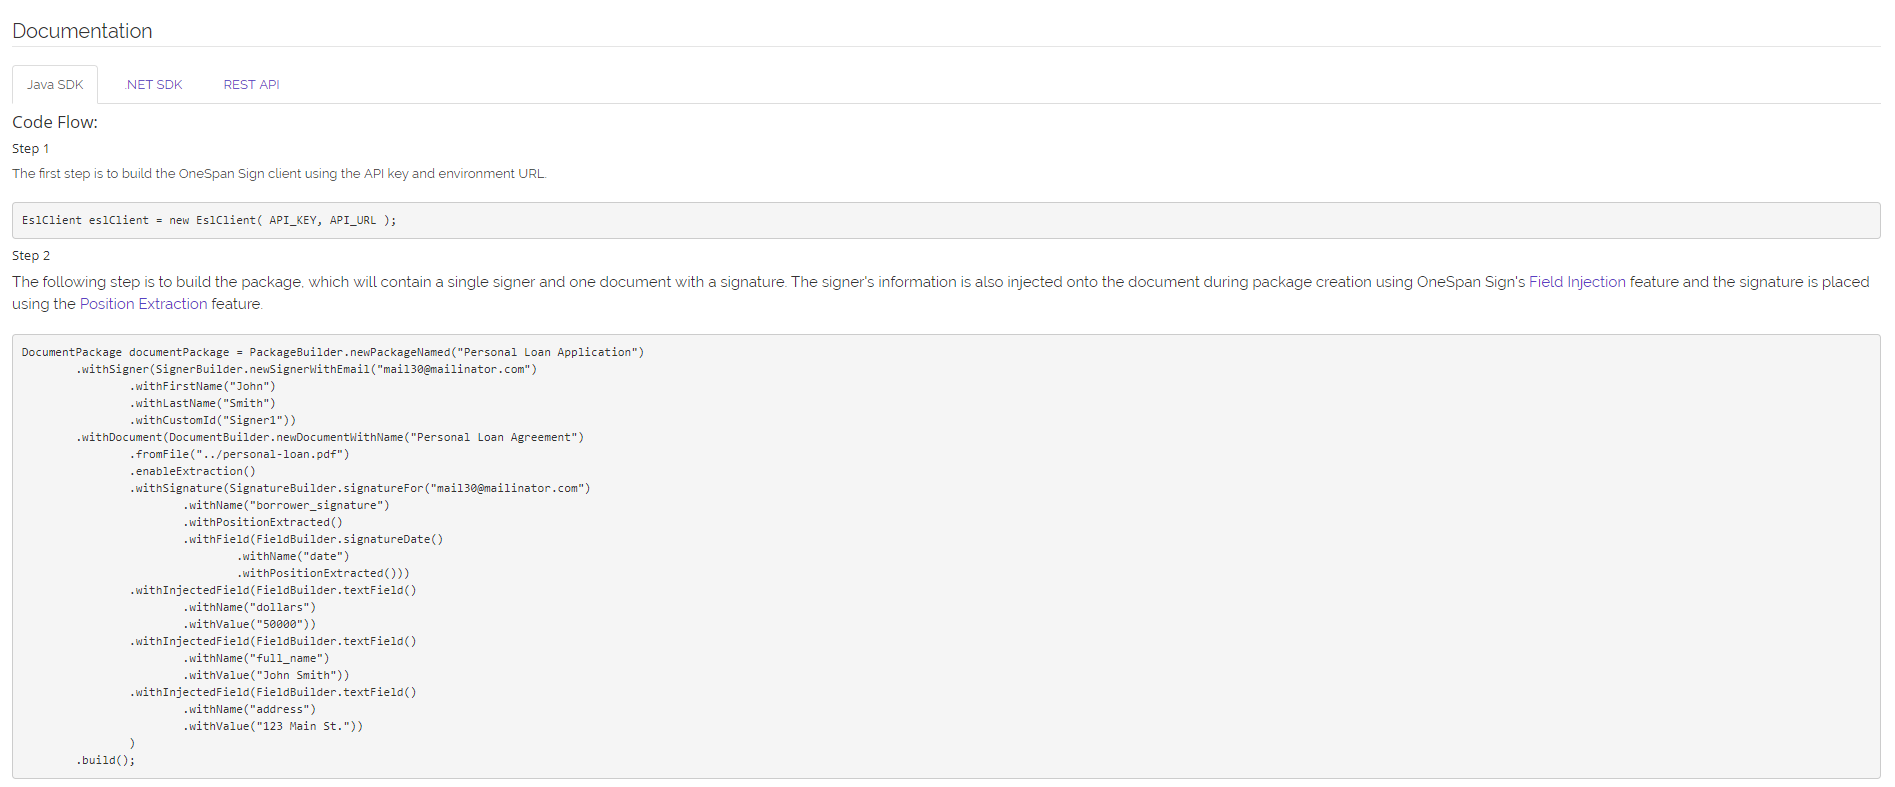Click the .fromFile personal-loan.pdf line

[239, 454]
